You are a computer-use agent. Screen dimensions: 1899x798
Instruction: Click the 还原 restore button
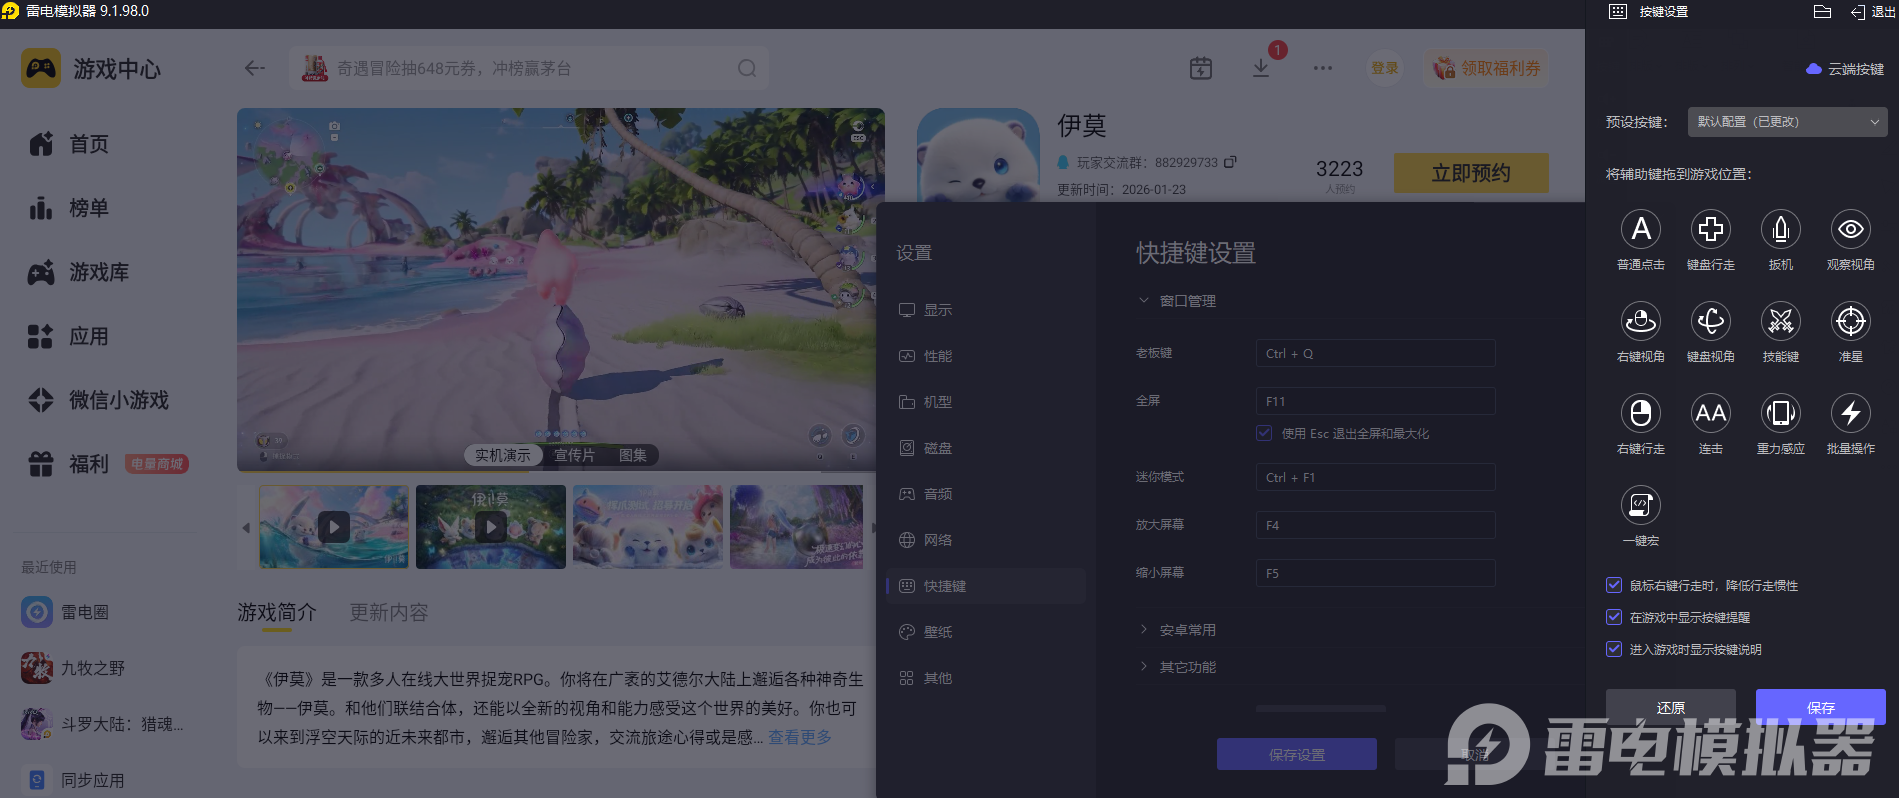click(1670, 707)
